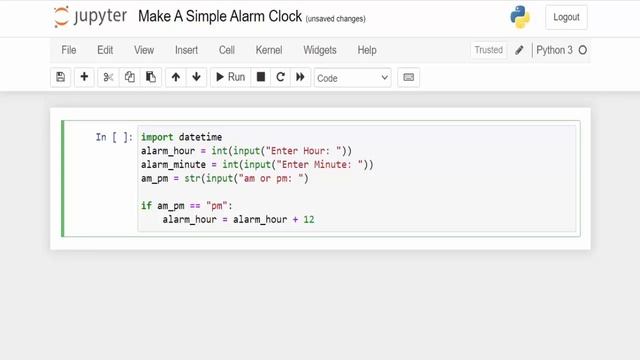
Task: Click the alarm_hour input line
Action: click(x=247, y=151)
